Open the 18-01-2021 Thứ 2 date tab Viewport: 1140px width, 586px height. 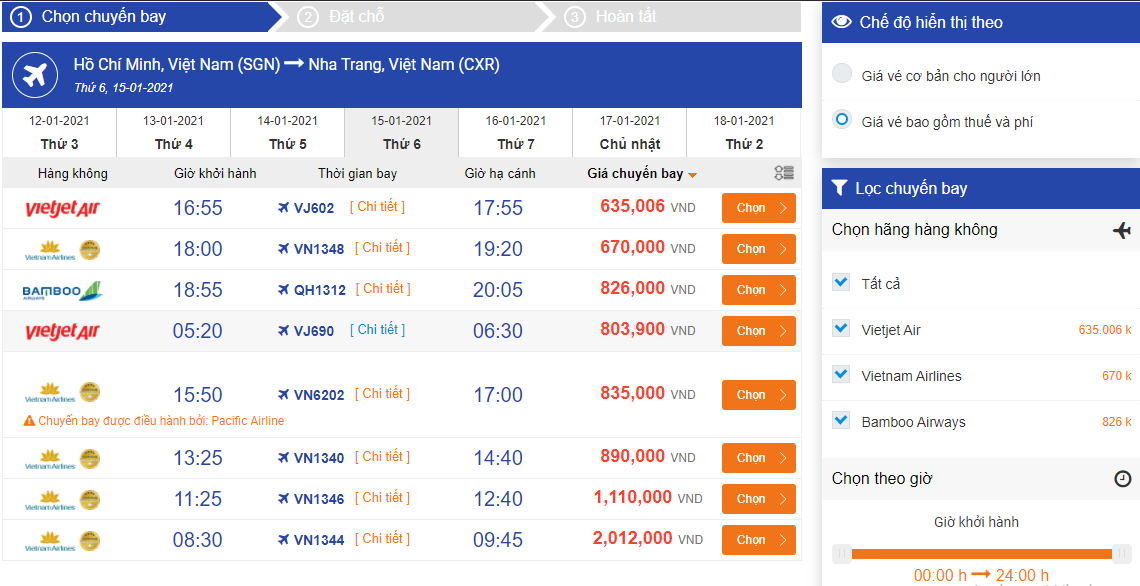click(744, 132)
